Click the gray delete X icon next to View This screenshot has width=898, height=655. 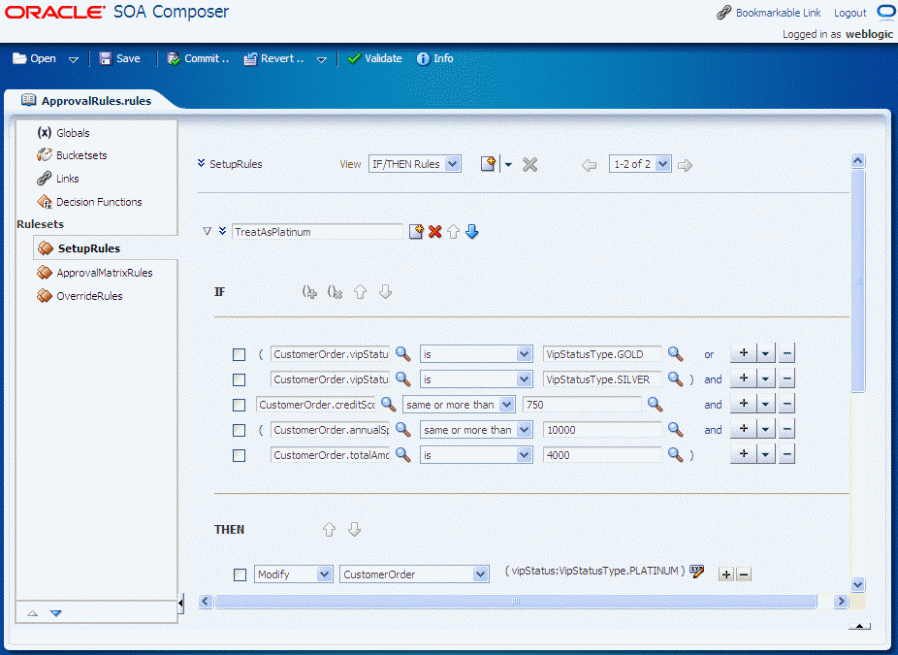pyautogui.click(x=530, y=165)
